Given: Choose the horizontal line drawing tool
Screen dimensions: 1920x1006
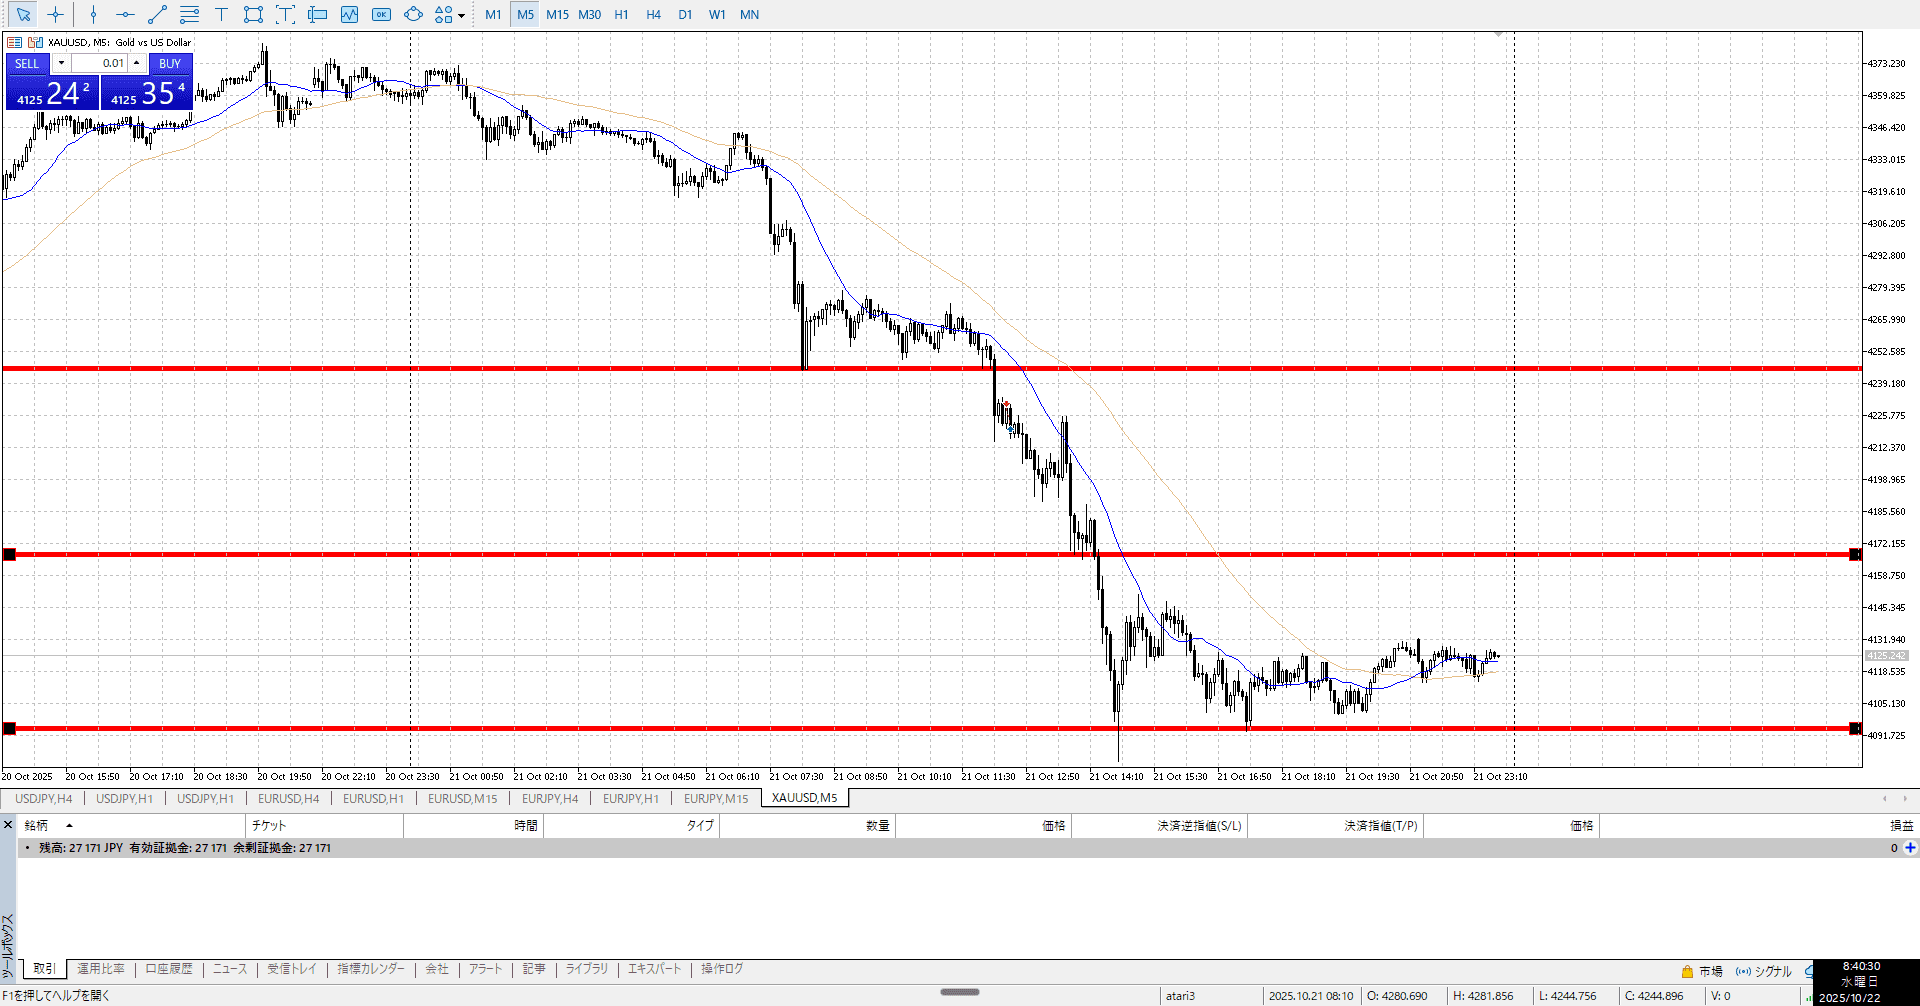Looking at the screenshot, I should [125, 14].
